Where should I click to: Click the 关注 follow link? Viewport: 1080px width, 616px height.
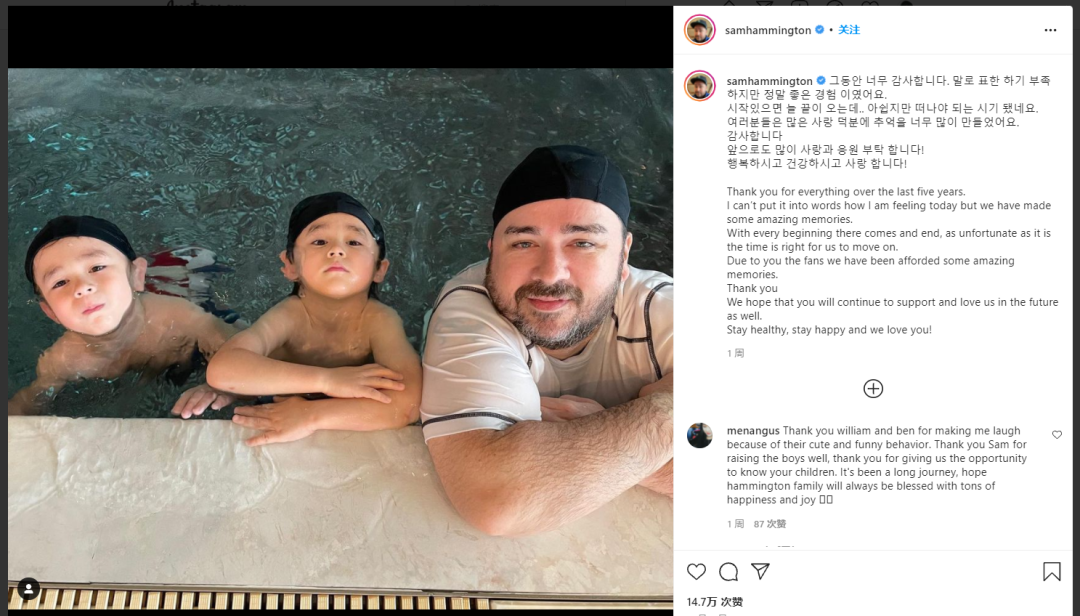click(x=849, y=30)
